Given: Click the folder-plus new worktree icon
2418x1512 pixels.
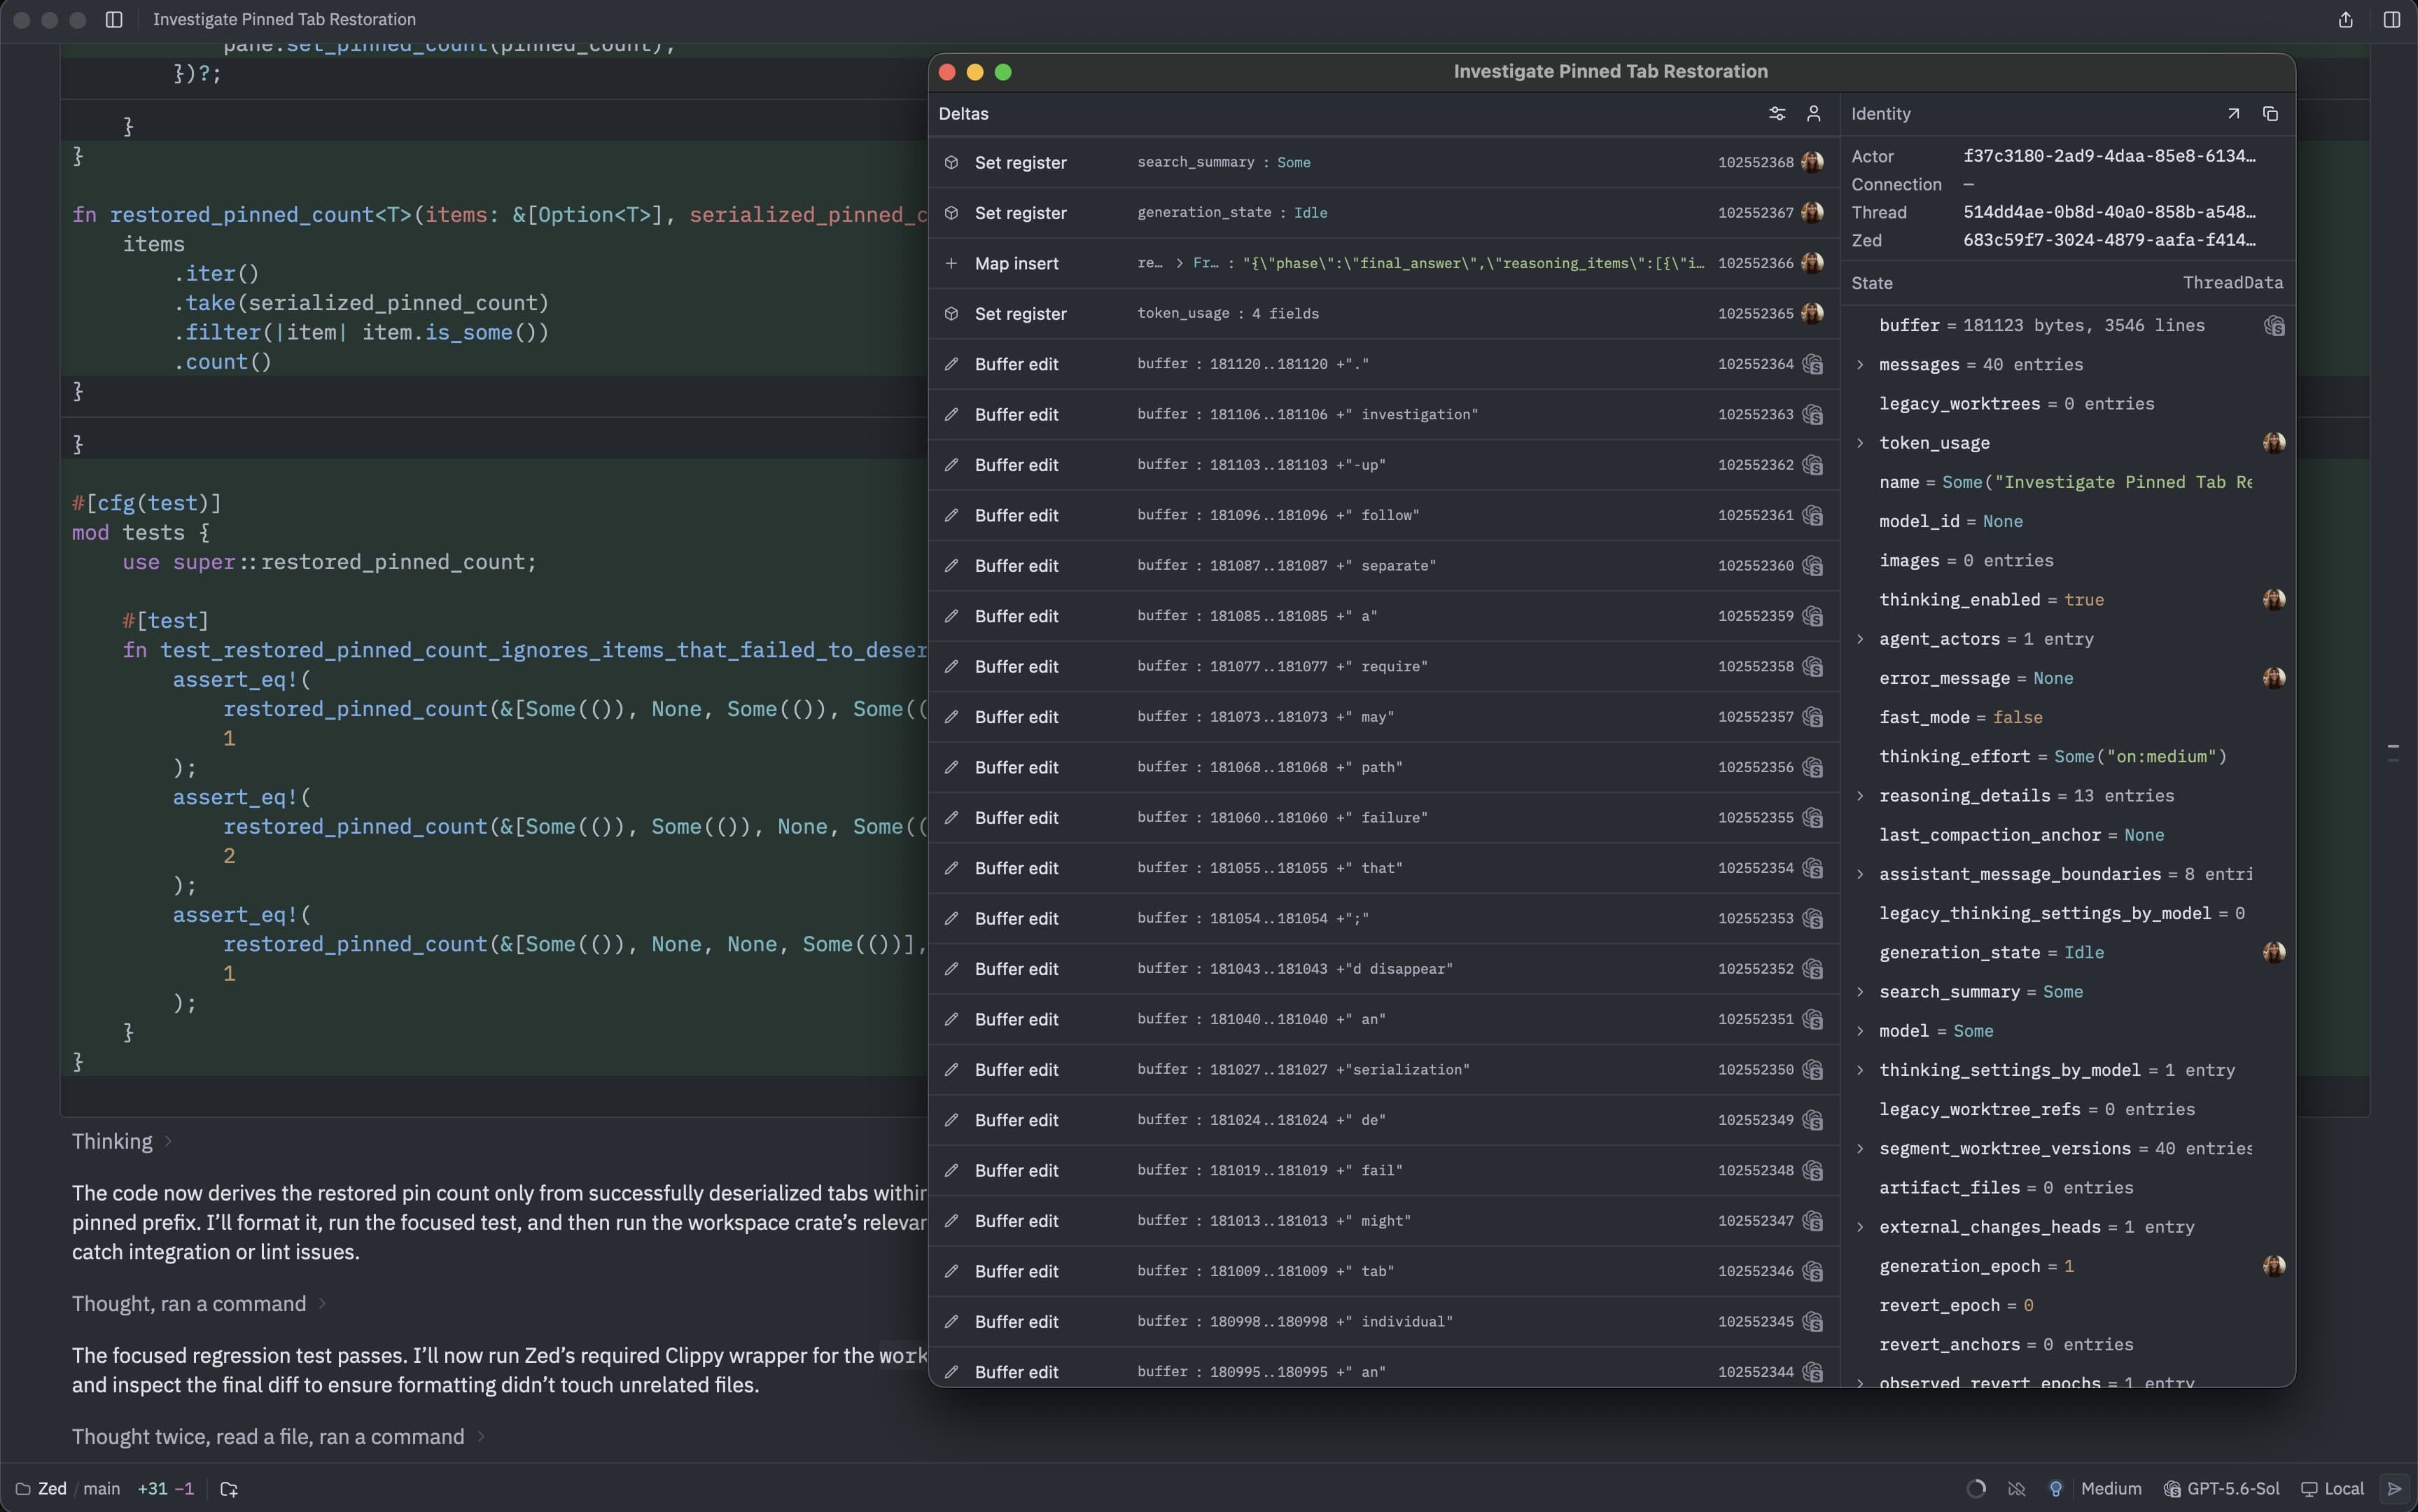Looking at the screenshot, I should [x=229, y=1489].
